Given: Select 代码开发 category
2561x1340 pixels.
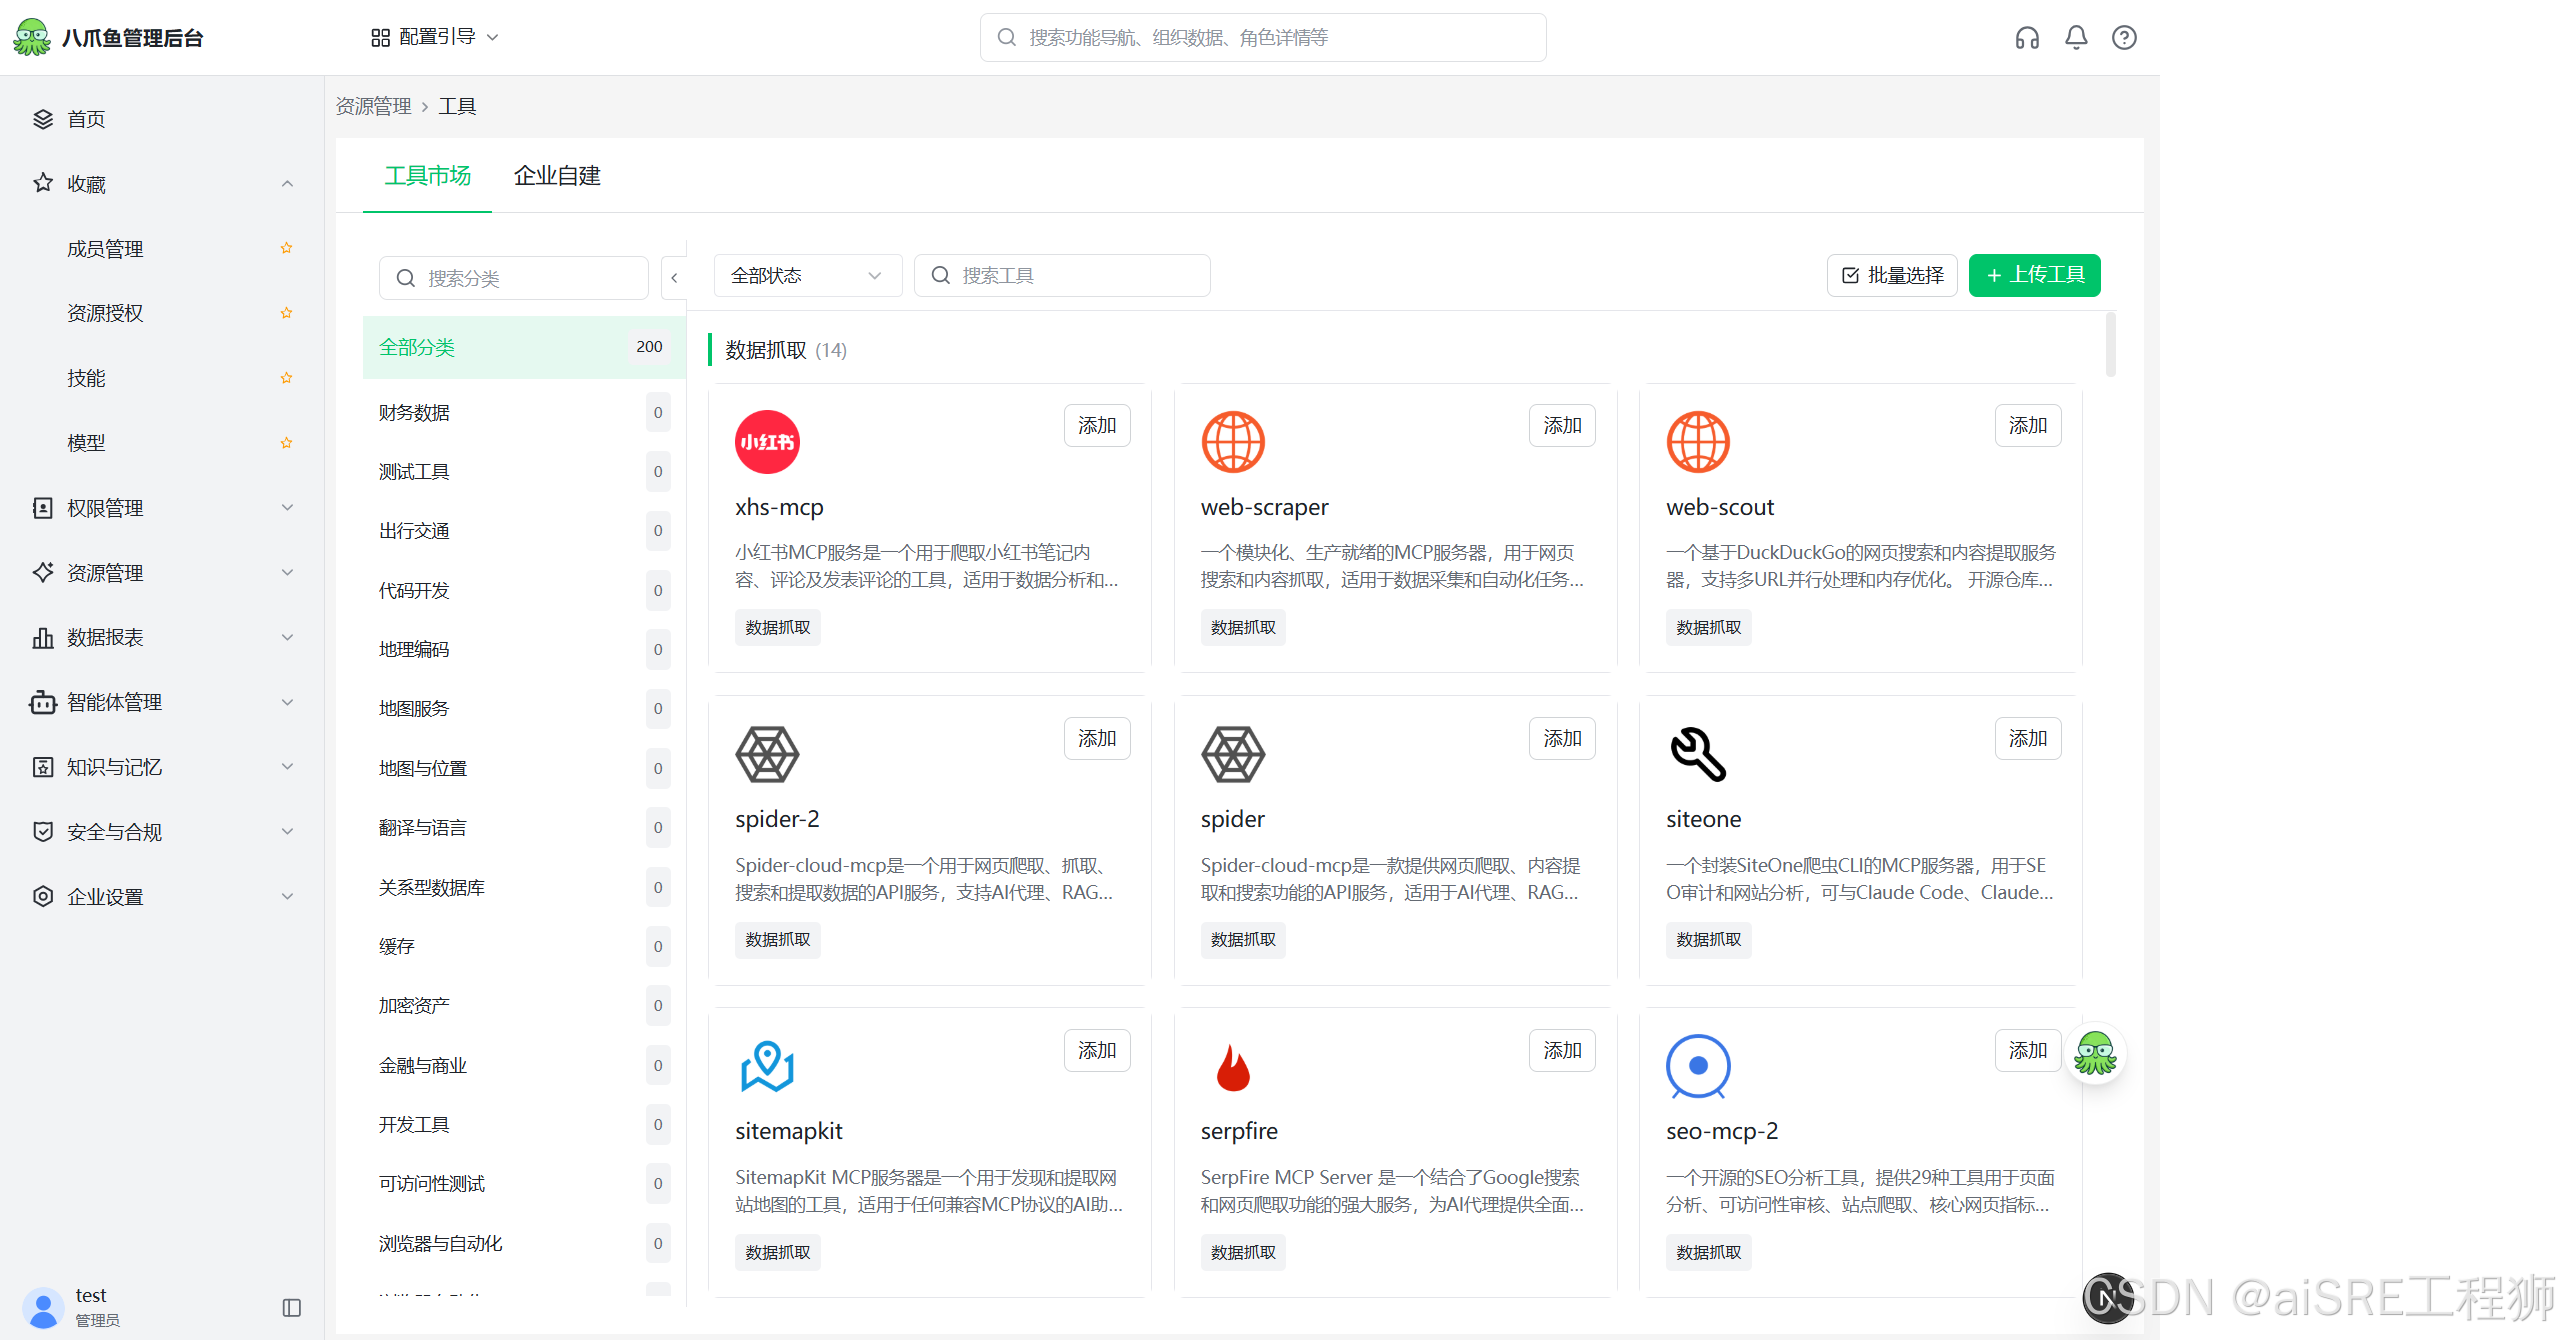Looking at the screenshot, I should click(523, 590).
